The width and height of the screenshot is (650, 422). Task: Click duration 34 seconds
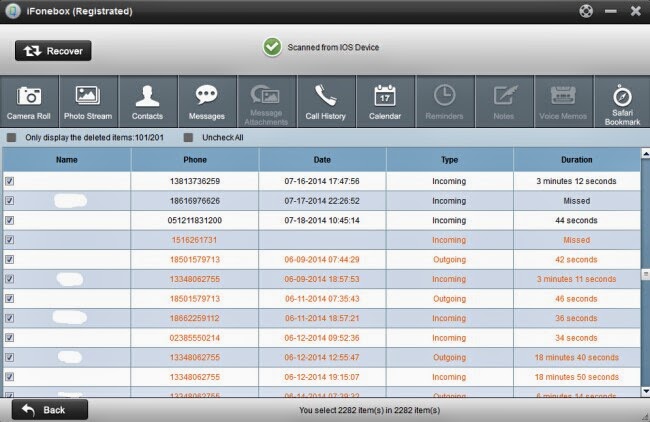coord(576,338)
